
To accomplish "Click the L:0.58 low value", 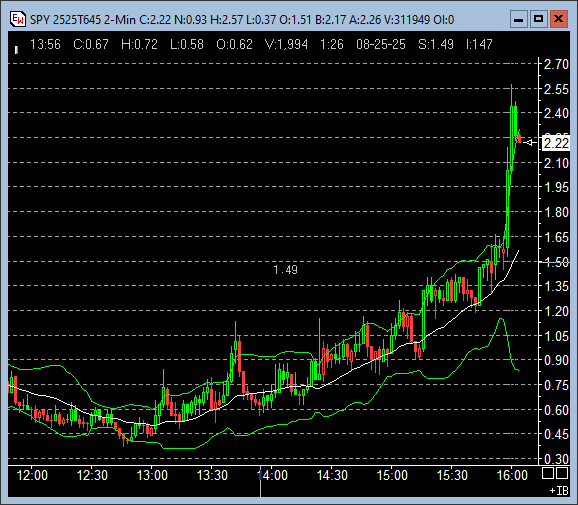I will pyautogui.click(x=187, y=45).
